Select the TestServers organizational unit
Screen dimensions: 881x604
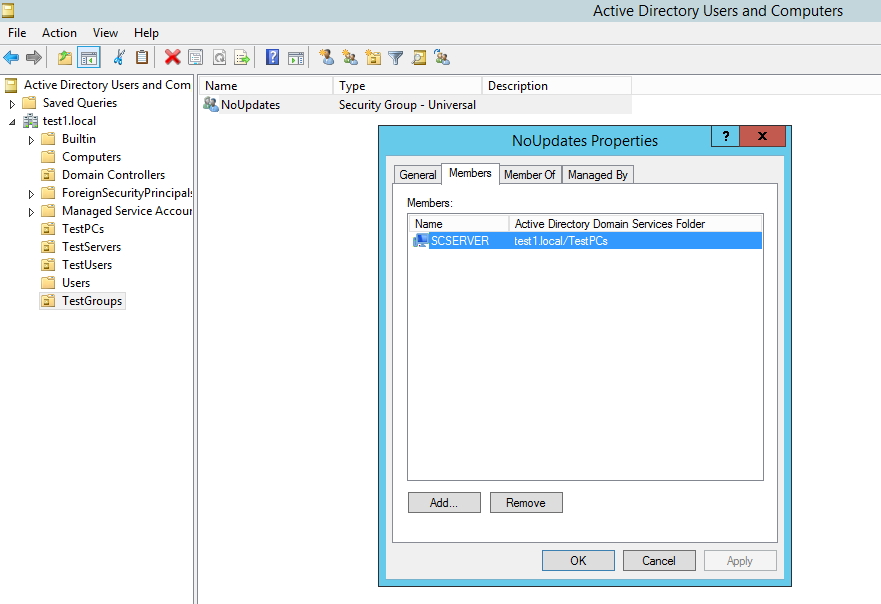92,247
